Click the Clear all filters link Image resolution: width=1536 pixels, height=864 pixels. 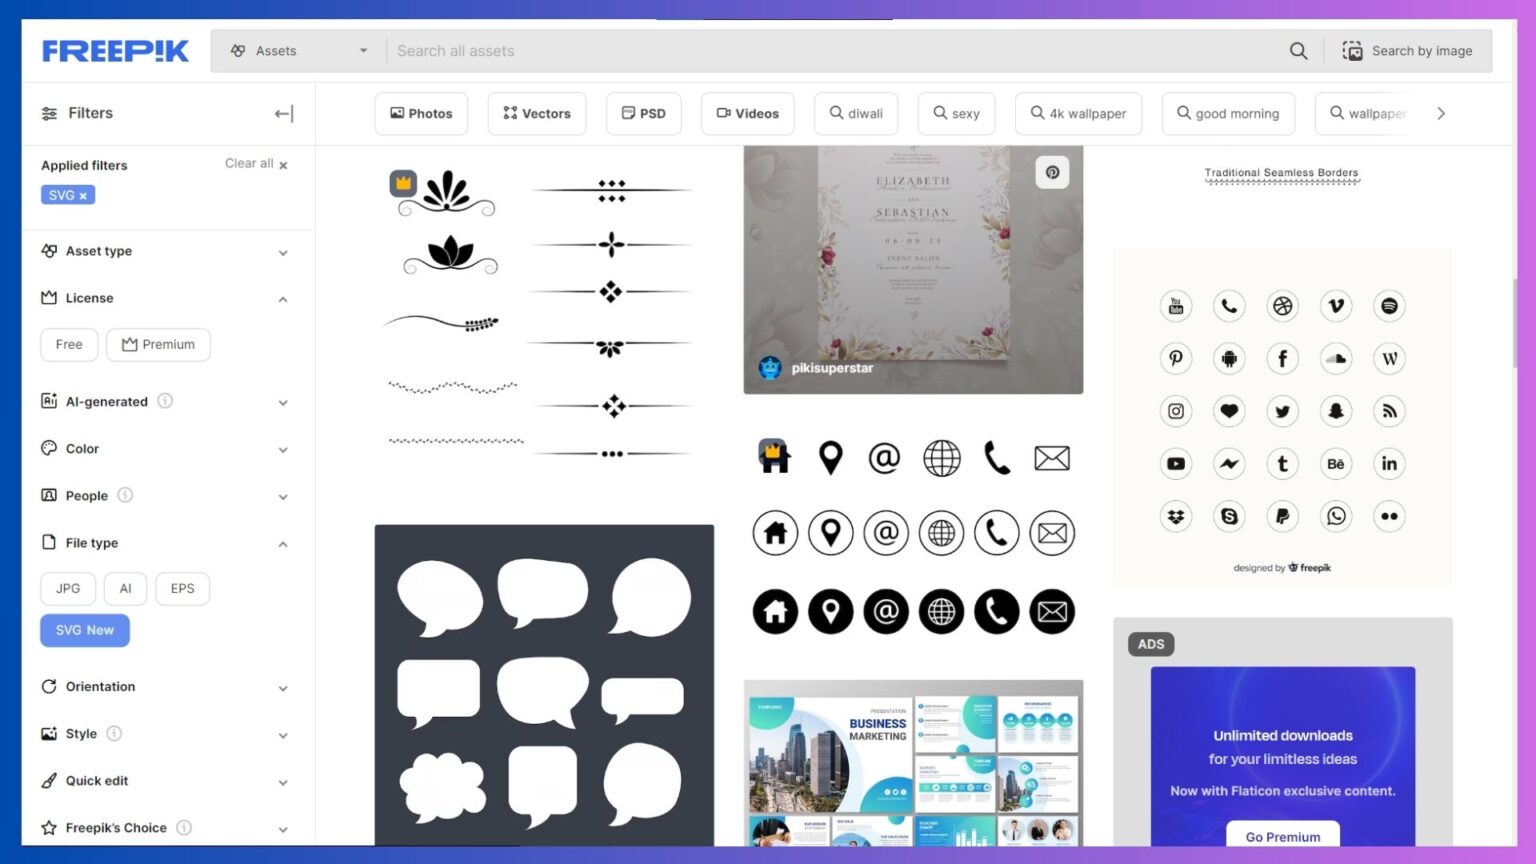click(x=249, y=163)
